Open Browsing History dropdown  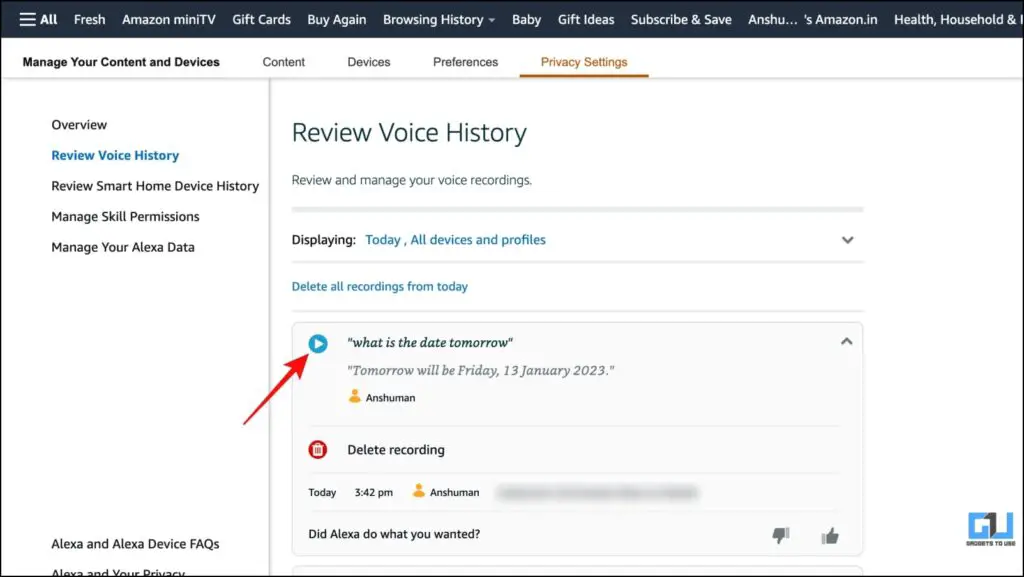[439, 20]
